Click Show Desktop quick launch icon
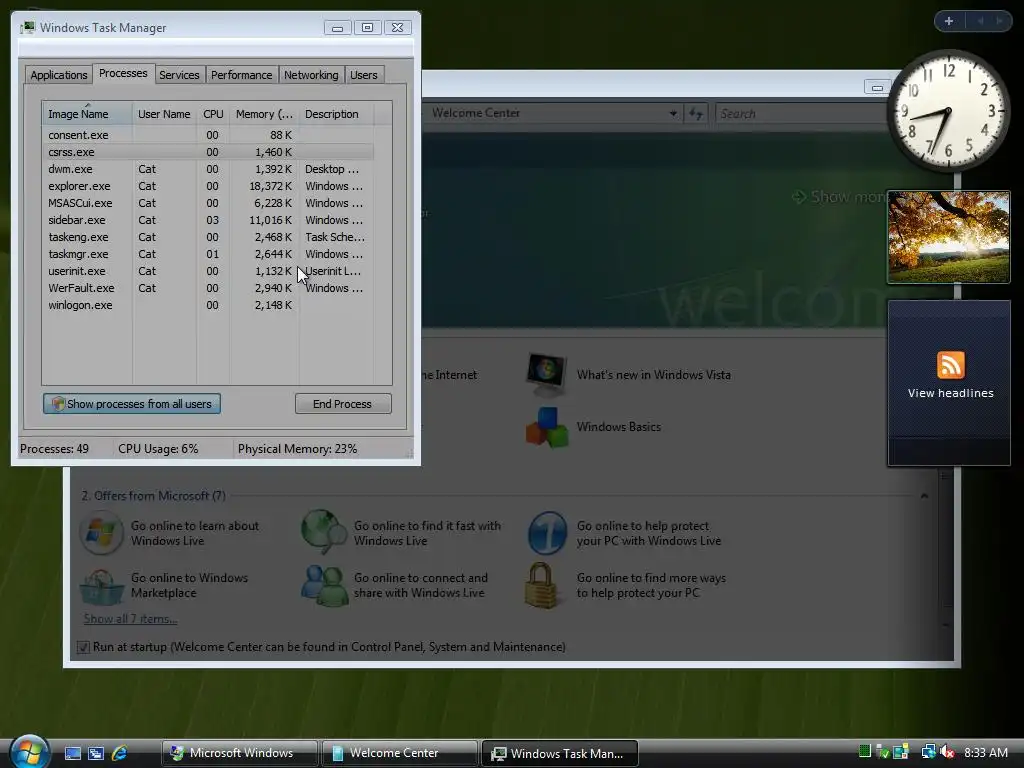 click(x=72, y=753)
